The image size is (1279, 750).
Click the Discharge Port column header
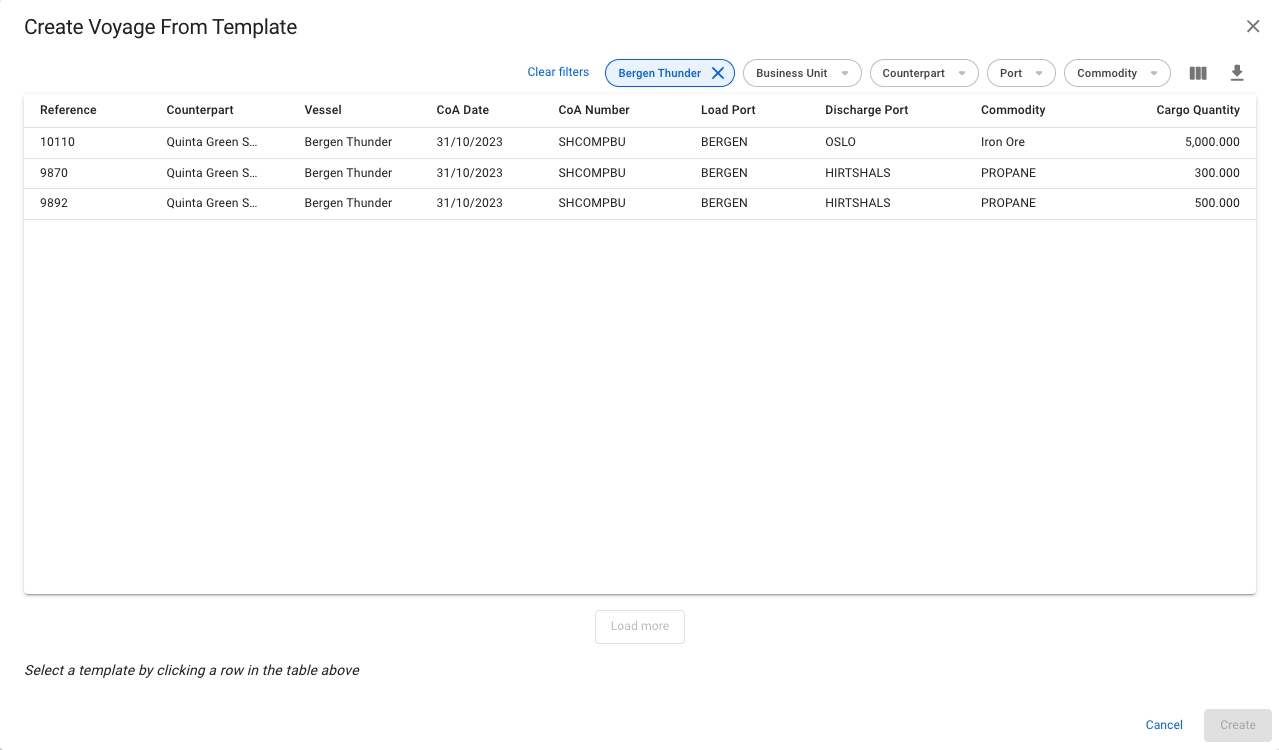(x=866, y=110)
